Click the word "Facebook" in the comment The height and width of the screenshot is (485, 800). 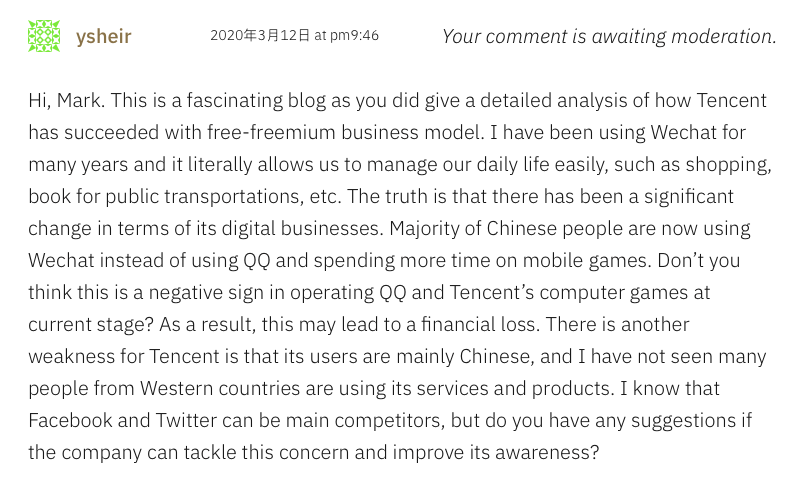(x=68, y=420)
